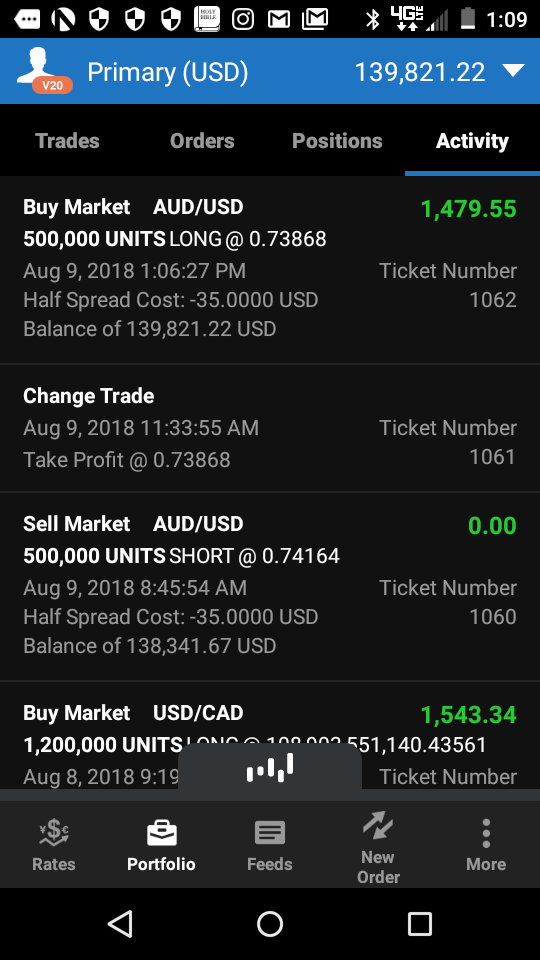Open the Buy Market USD/CAD activity entry
540x960 pixels.
[270, 735]
